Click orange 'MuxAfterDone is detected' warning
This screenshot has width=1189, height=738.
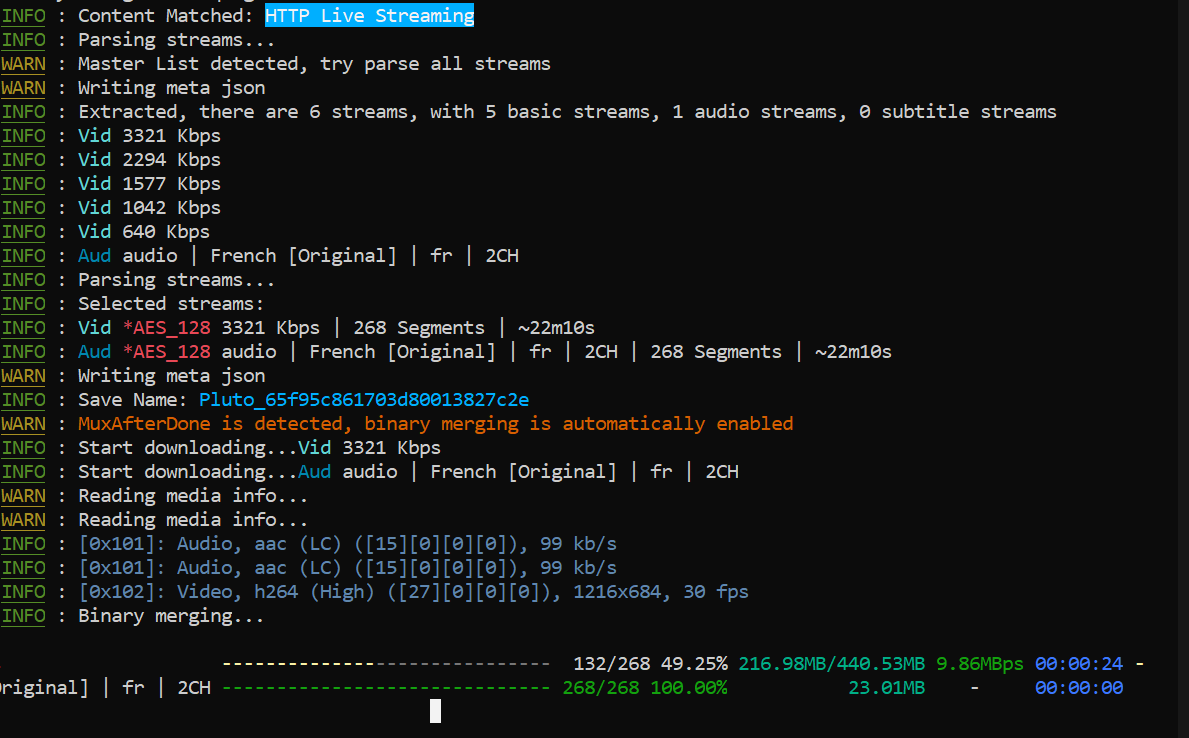[435, 423]
